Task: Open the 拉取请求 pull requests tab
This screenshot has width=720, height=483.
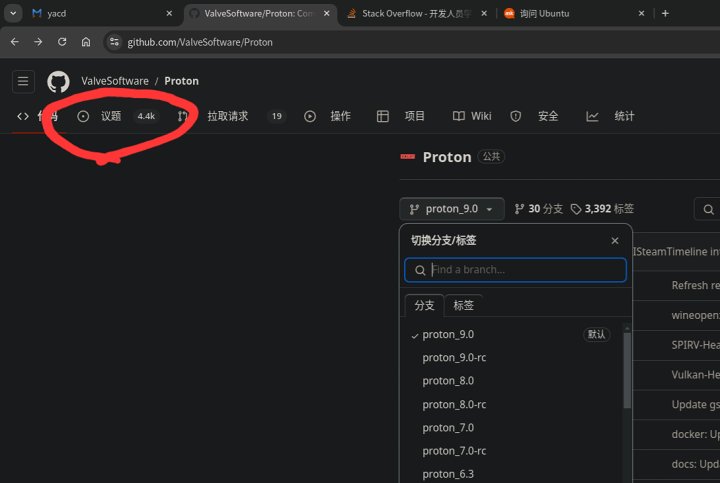Action: (x=227, y=116)
